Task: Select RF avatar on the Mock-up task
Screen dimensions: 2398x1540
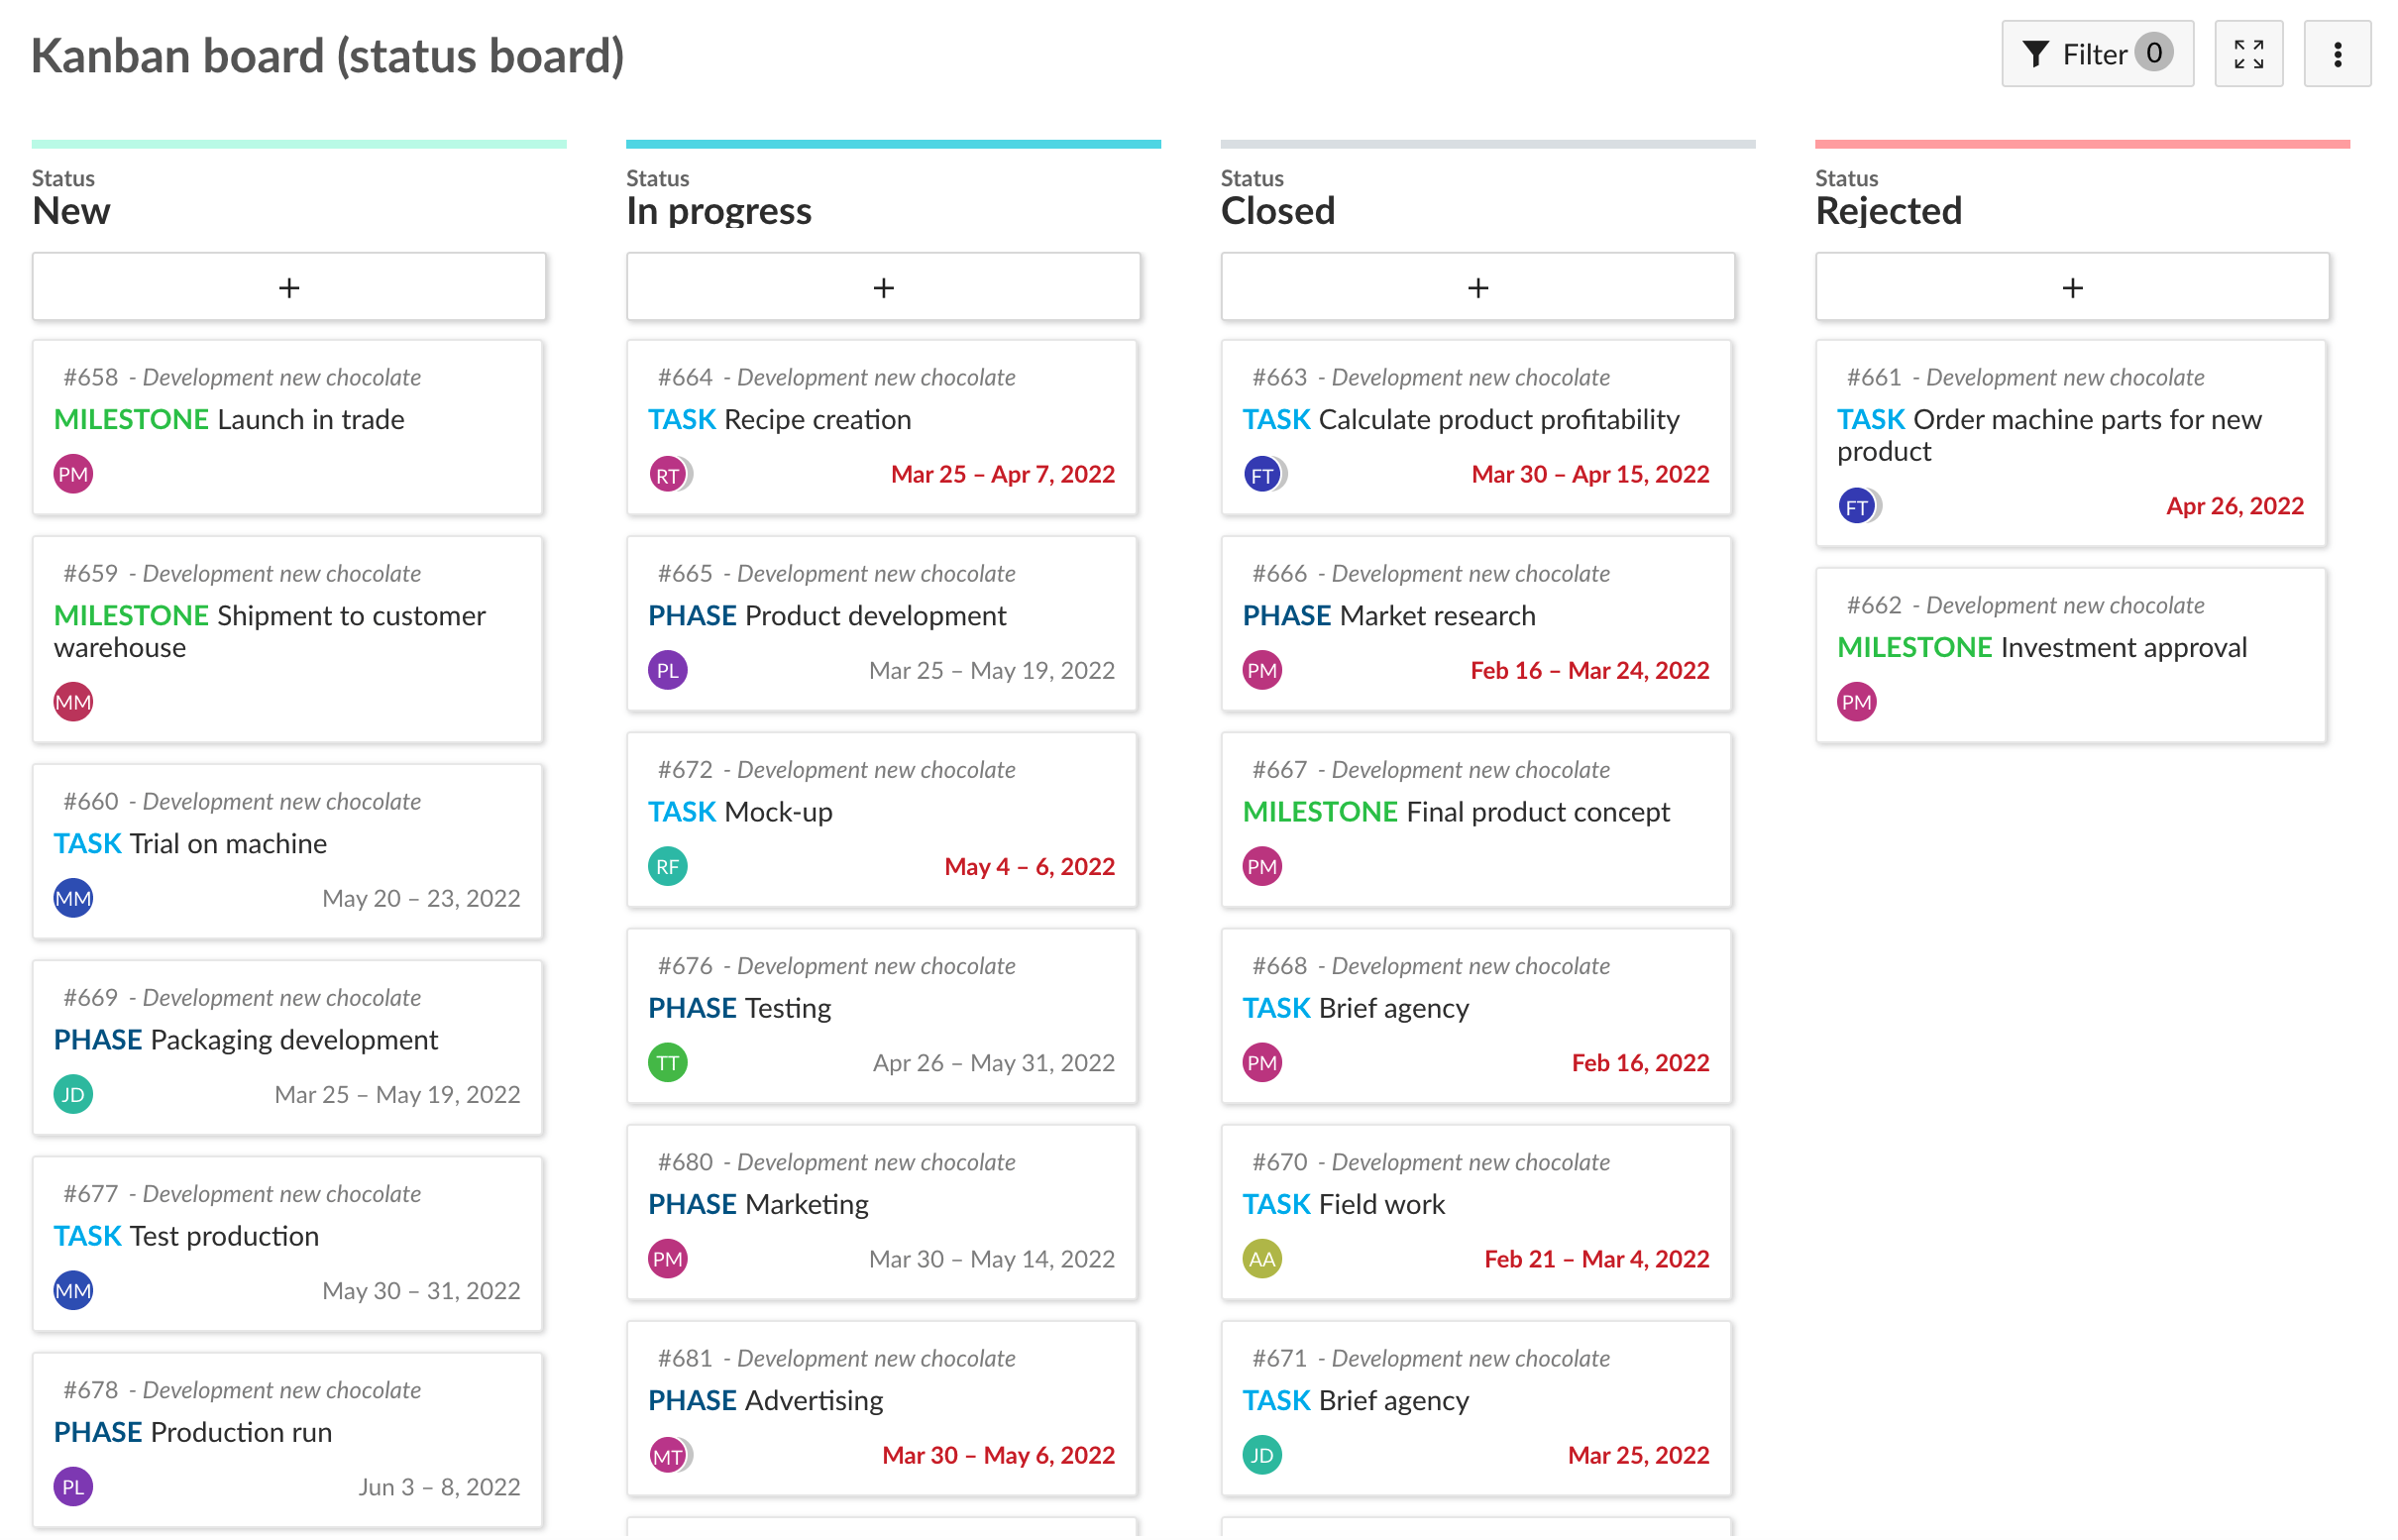Action: pos(667,866)
